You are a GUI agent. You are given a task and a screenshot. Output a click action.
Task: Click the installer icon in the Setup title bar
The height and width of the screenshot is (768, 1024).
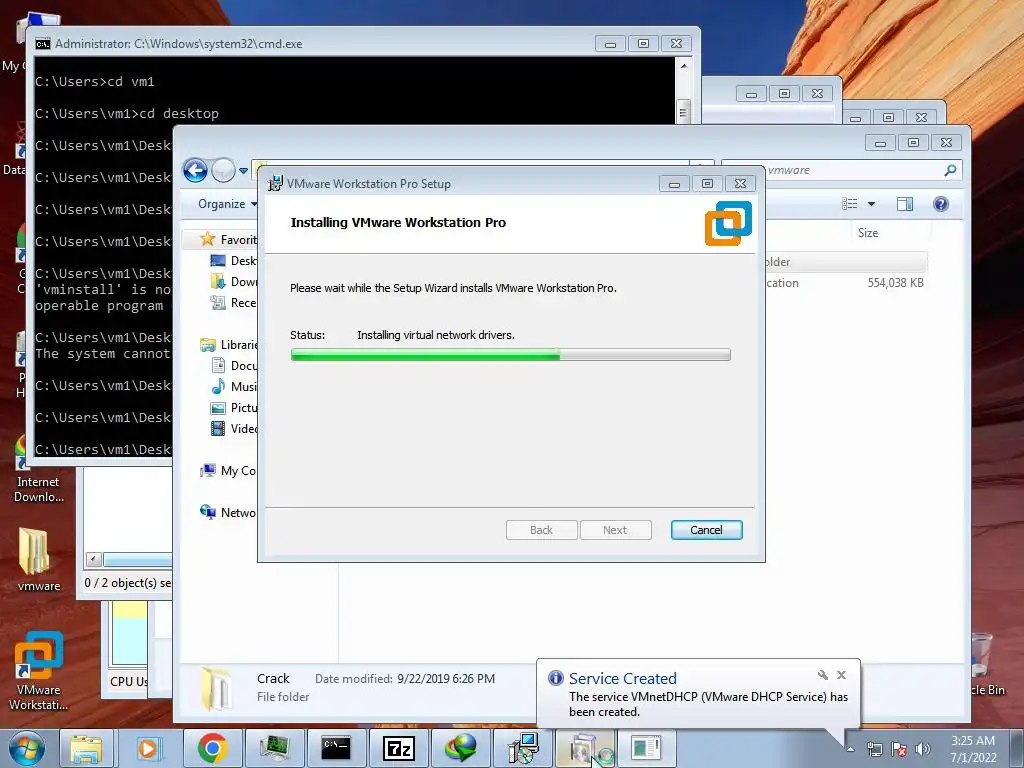click(x=276, y=184)
